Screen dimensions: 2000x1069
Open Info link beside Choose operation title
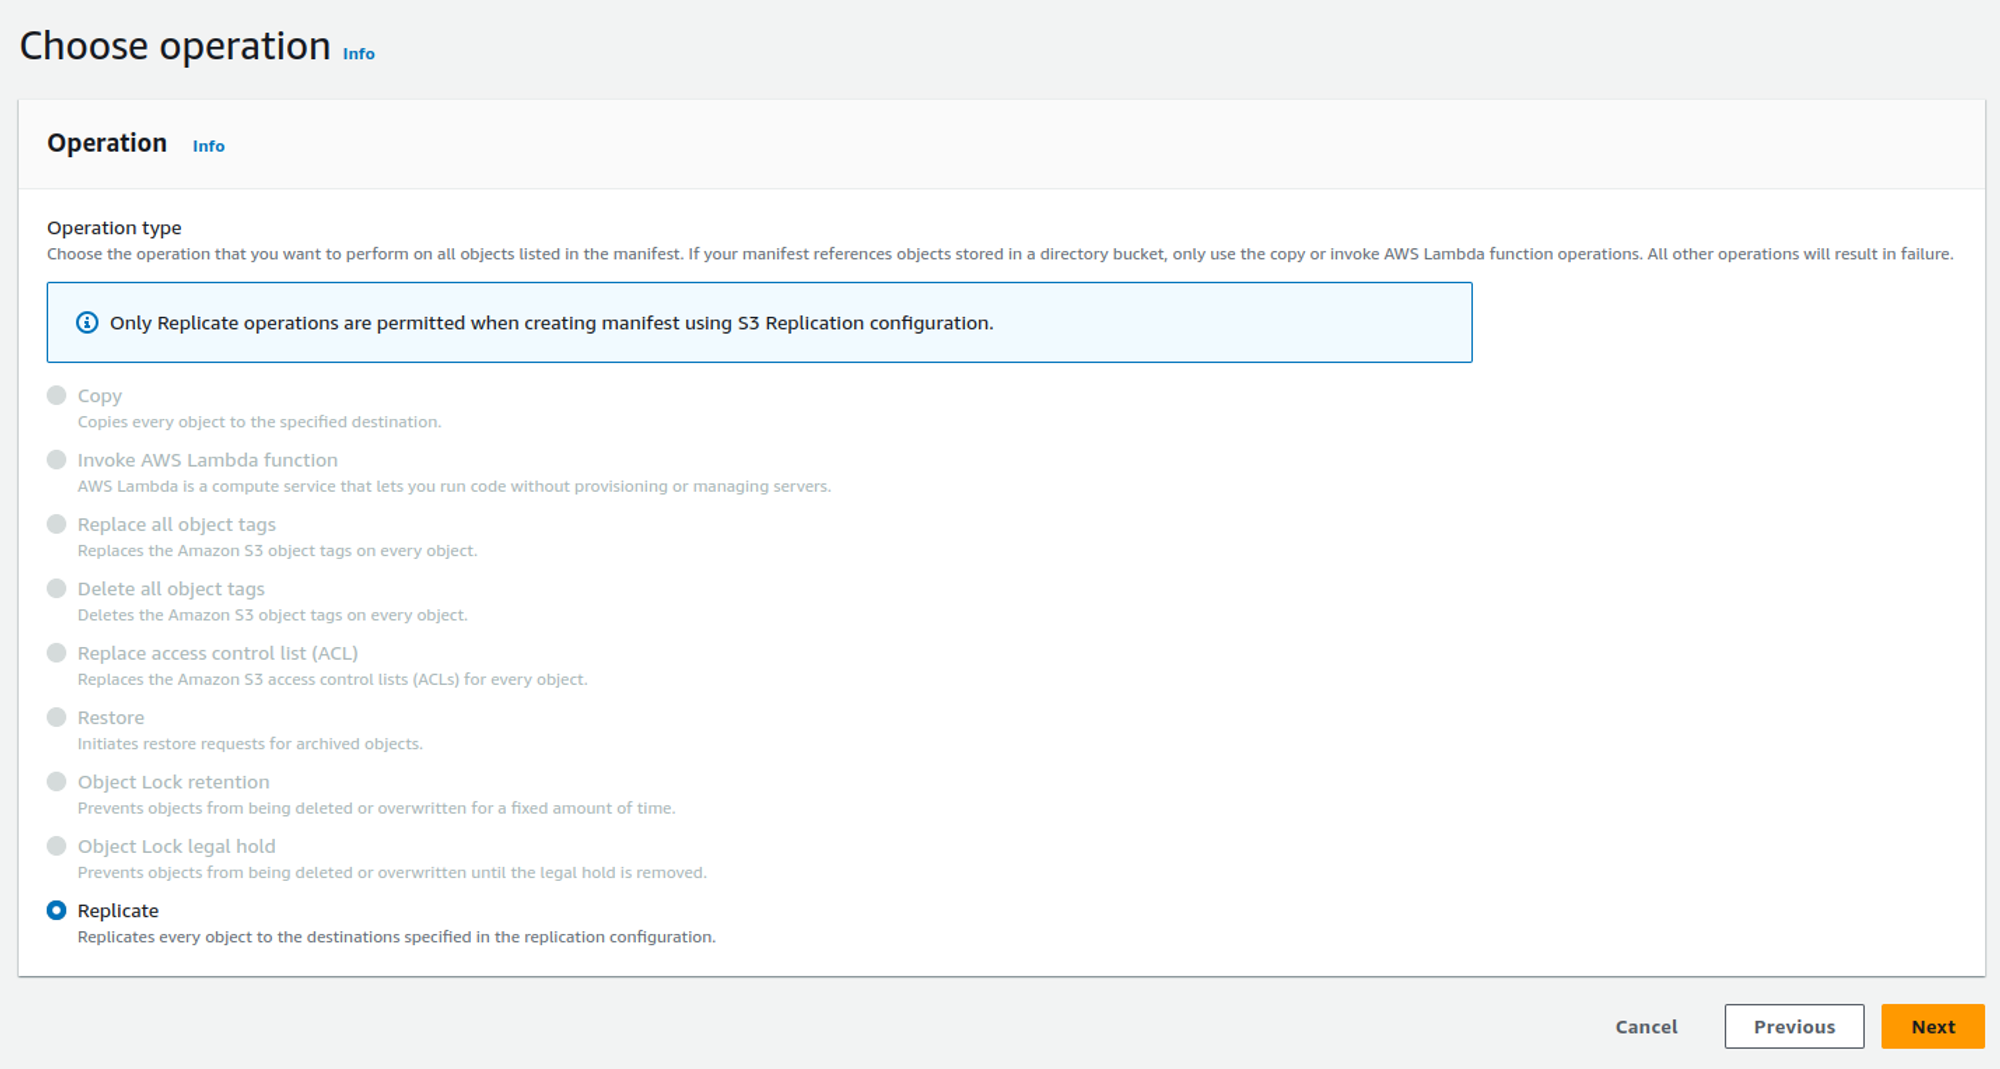(358, 54)
